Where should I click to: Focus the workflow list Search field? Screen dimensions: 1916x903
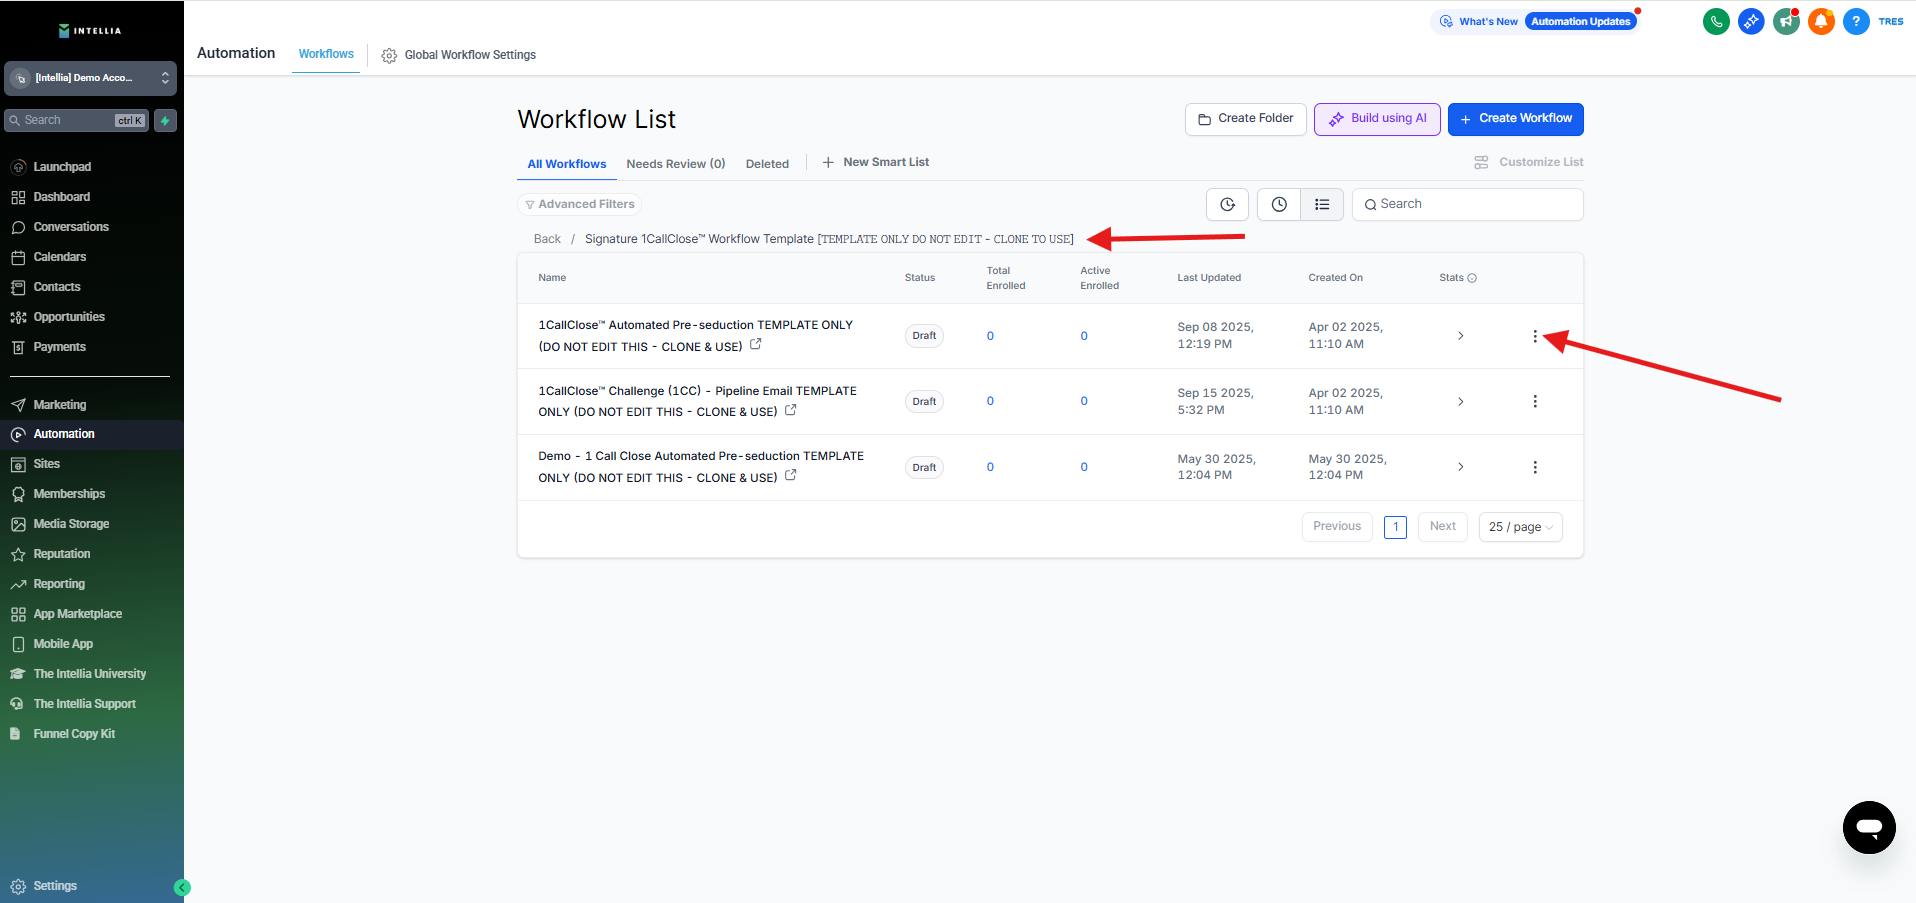1468,204
